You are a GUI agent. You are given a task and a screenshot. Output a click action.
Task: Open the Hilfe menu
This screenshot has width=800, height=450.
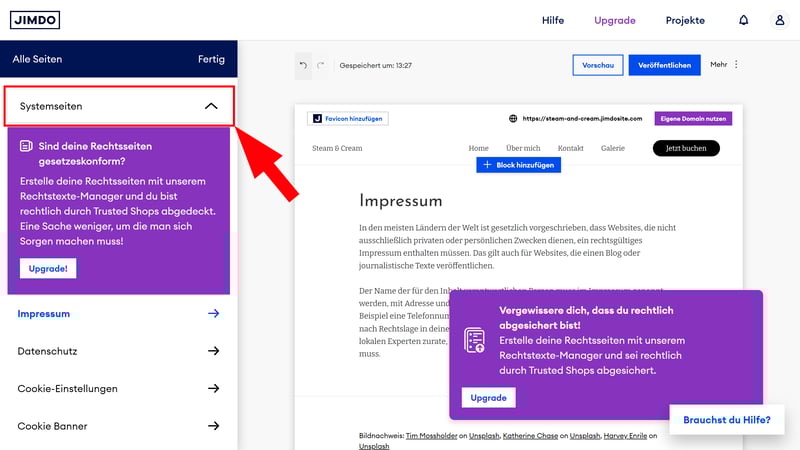click(553, 20)
